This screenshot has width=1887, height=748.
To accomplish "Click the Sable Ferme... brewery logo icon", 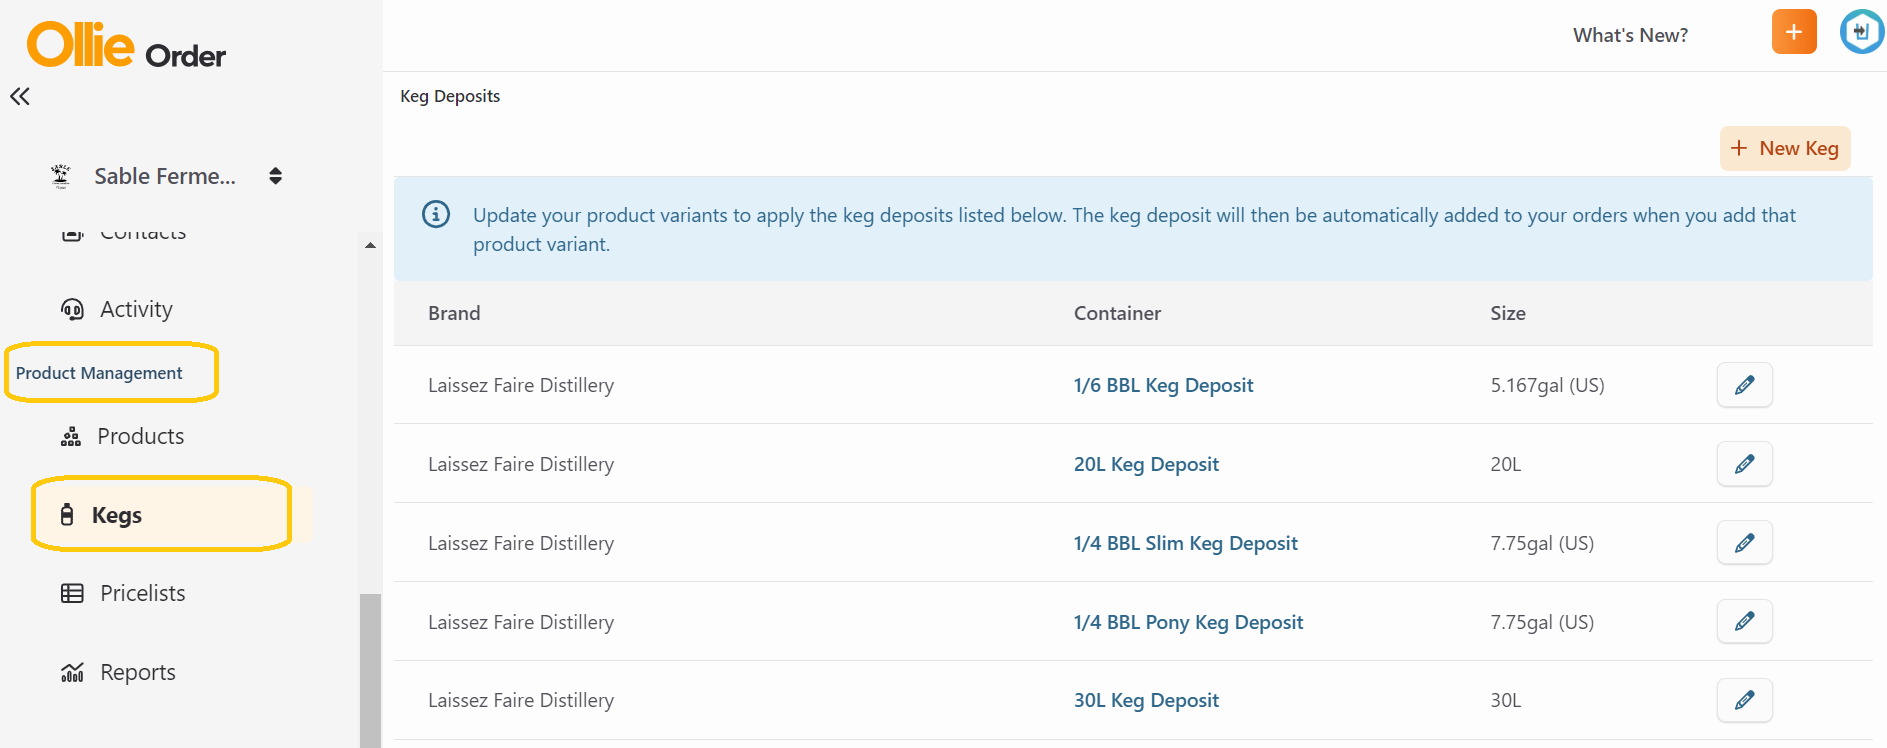I will (61, 176).
